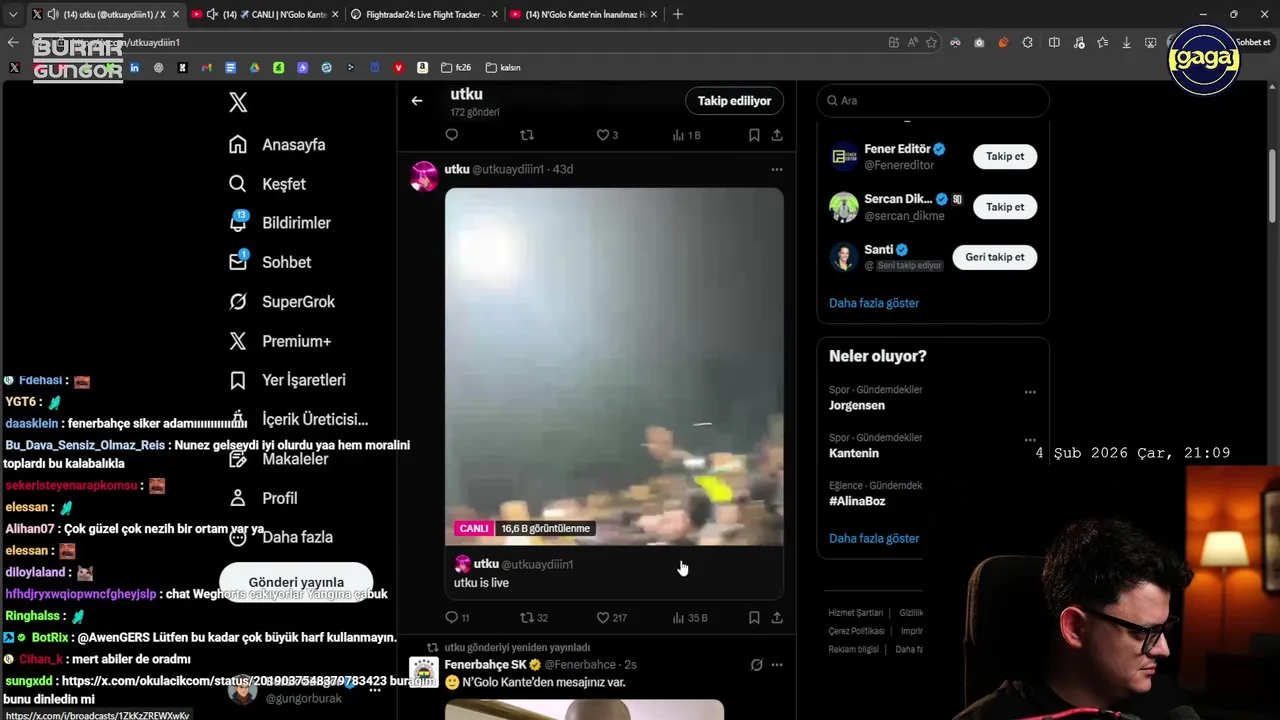
Task: Click Daha fazla göster under Neler oluyor
Action: (x=874, y=538)
